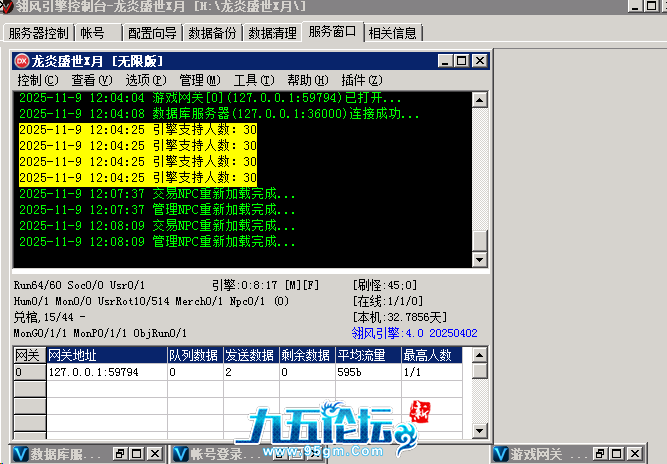667x464 pixels.
Task: Click the log line 游戏网关[0](127.0.0.1:59794)已打开
Action: click(x=210, y=98)
